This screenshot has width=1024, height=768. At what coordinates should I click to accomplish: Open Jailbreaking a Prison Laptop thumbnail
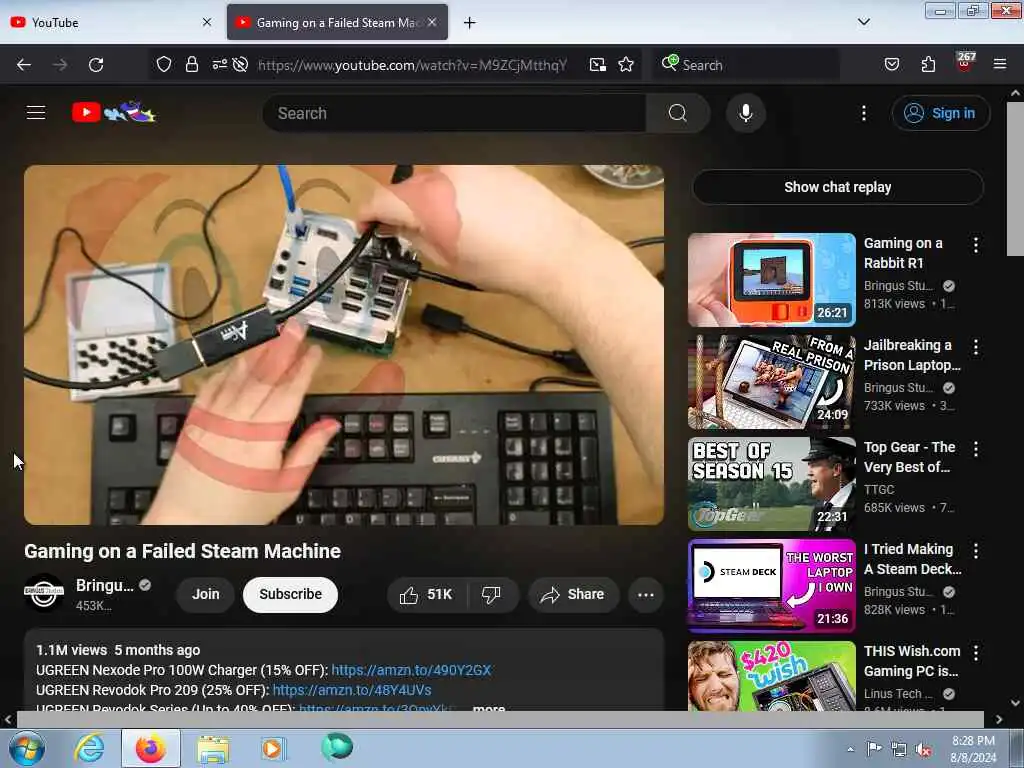(771, 381)
